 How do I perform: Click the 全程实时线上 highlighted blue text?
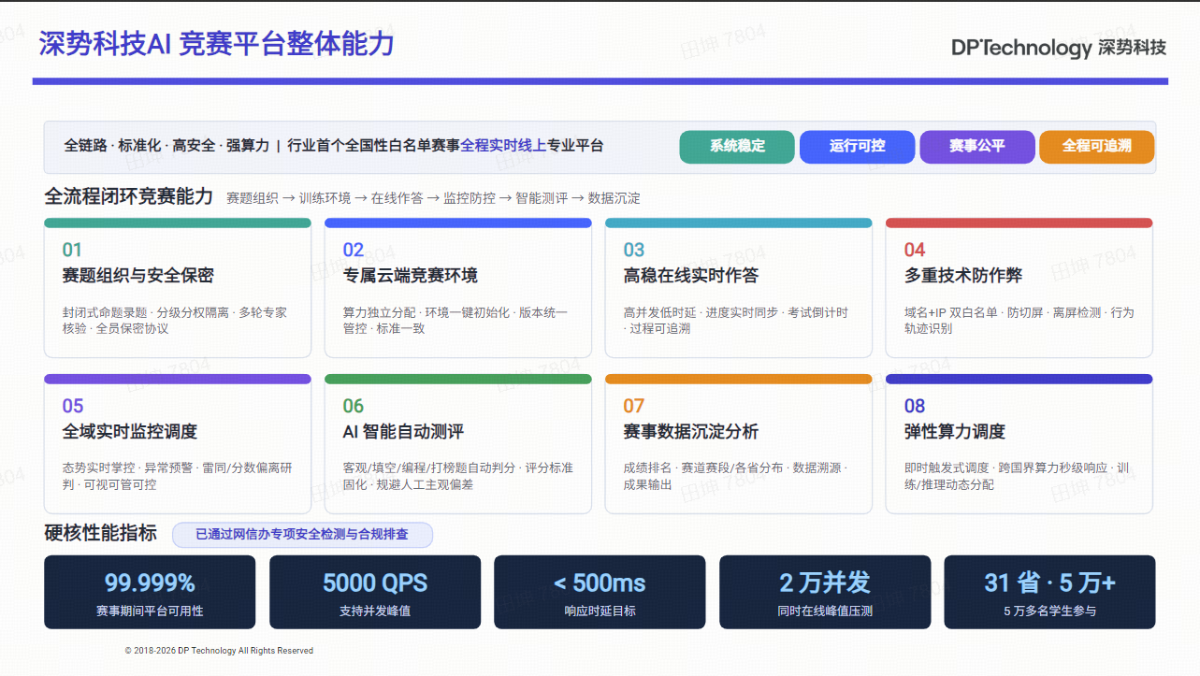click(503, 146)
